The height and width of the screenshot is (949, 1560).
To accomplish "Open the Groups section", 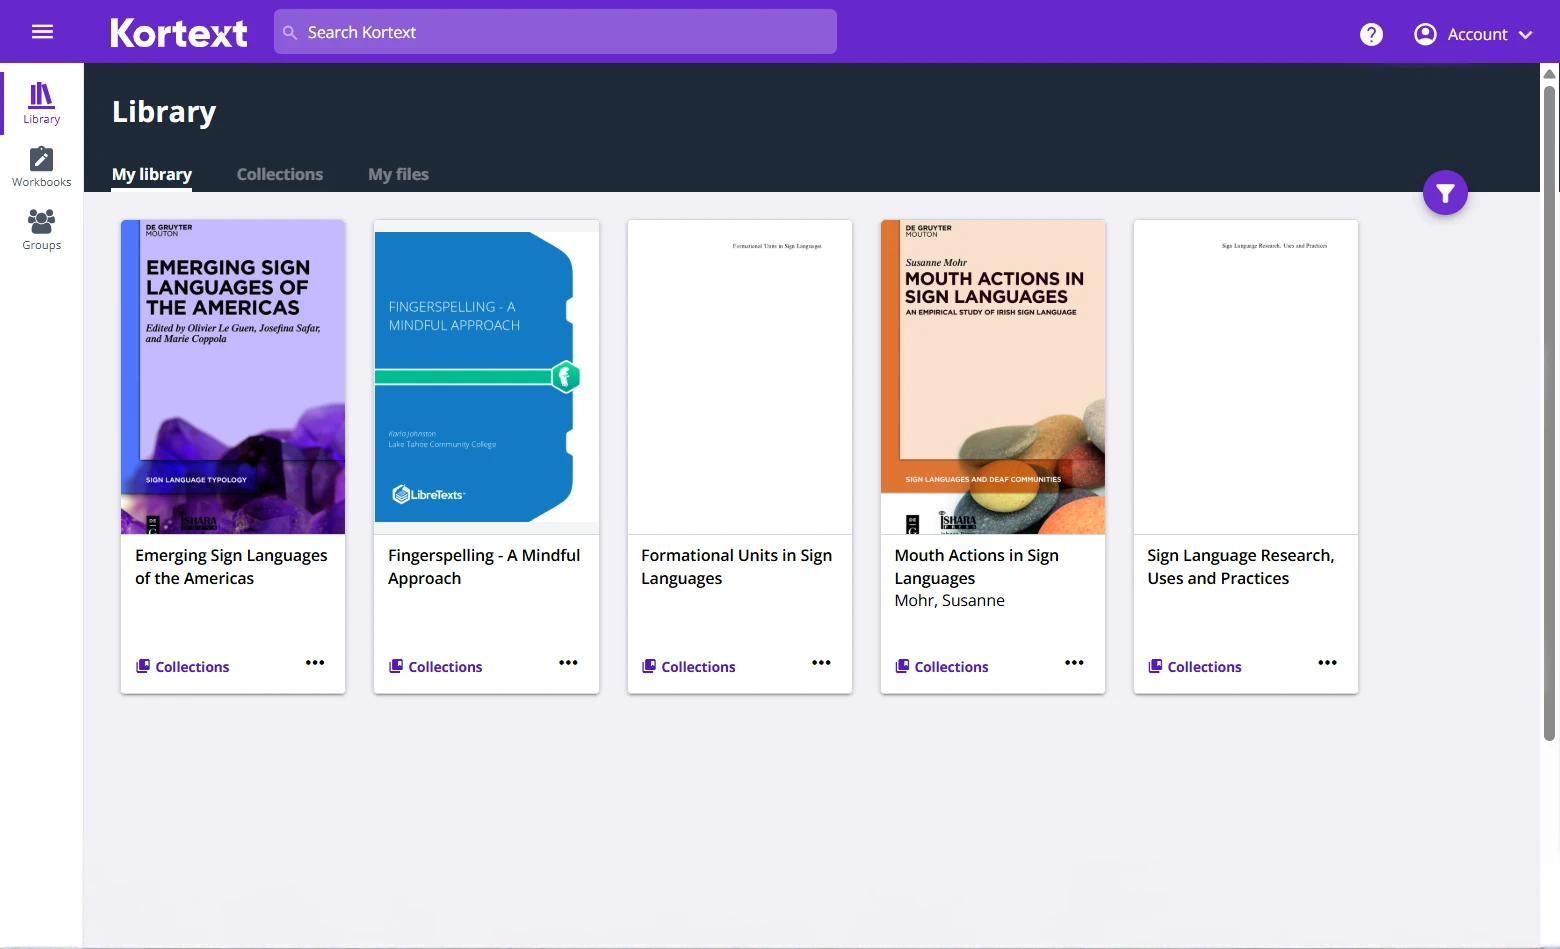I will point(41,228).
